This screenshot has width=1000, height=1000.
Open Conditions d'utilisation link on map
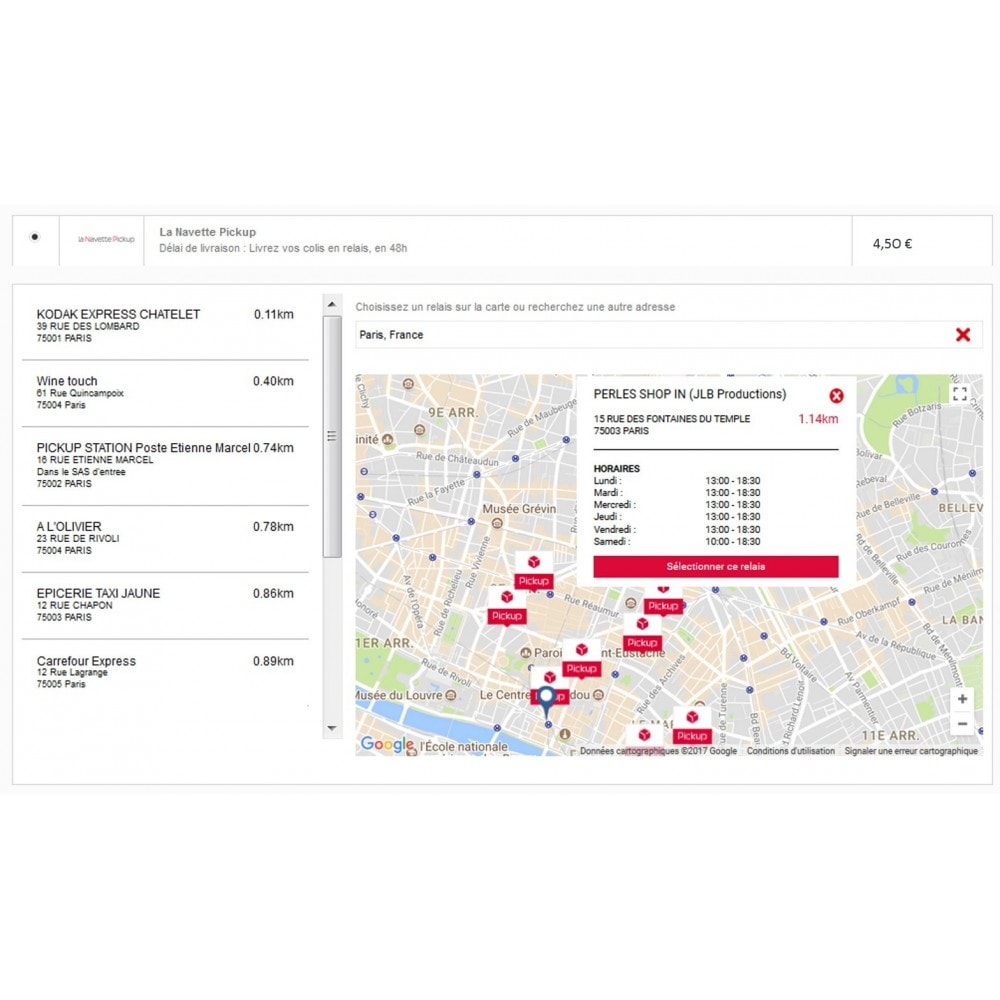pos(791,751)
